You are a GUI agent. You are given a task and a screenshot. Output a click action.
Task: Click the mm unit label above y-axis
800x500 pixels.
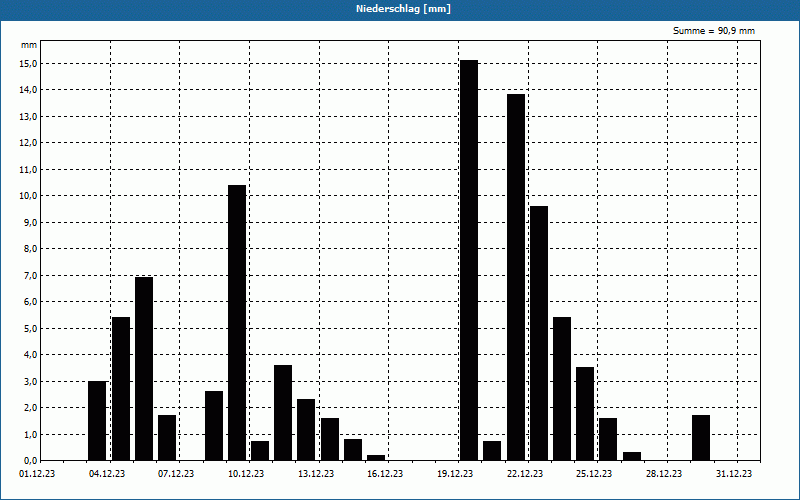29,45
